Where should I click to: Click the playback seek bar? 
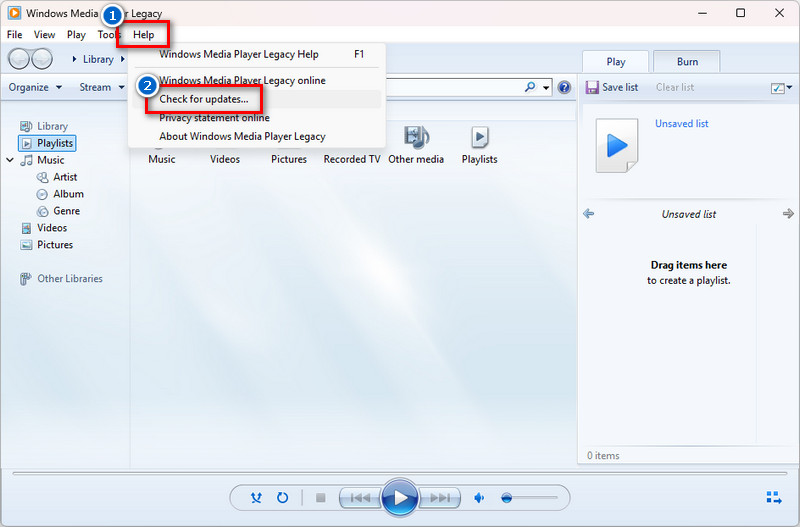(x=400, y=473)
